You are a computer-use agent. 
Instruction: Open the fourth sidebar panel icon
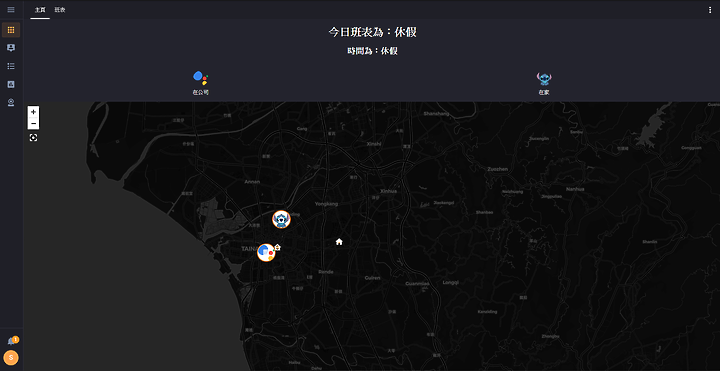point(11,84)
